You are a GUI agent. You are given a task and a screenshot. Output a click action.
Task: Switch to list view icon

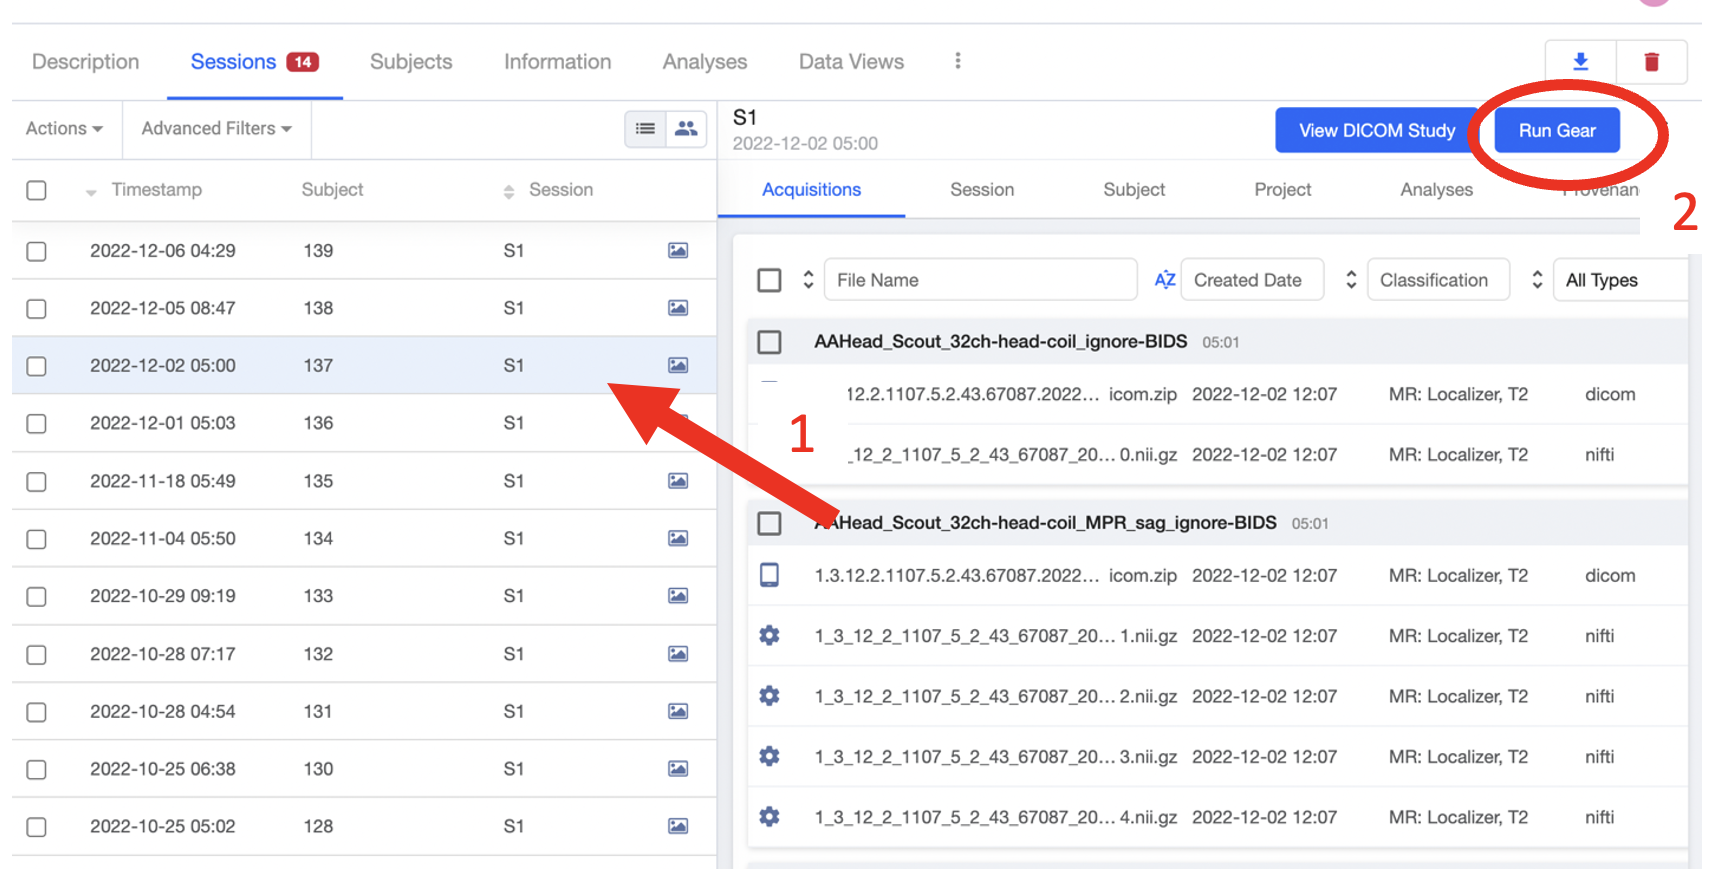pos(646,129)
